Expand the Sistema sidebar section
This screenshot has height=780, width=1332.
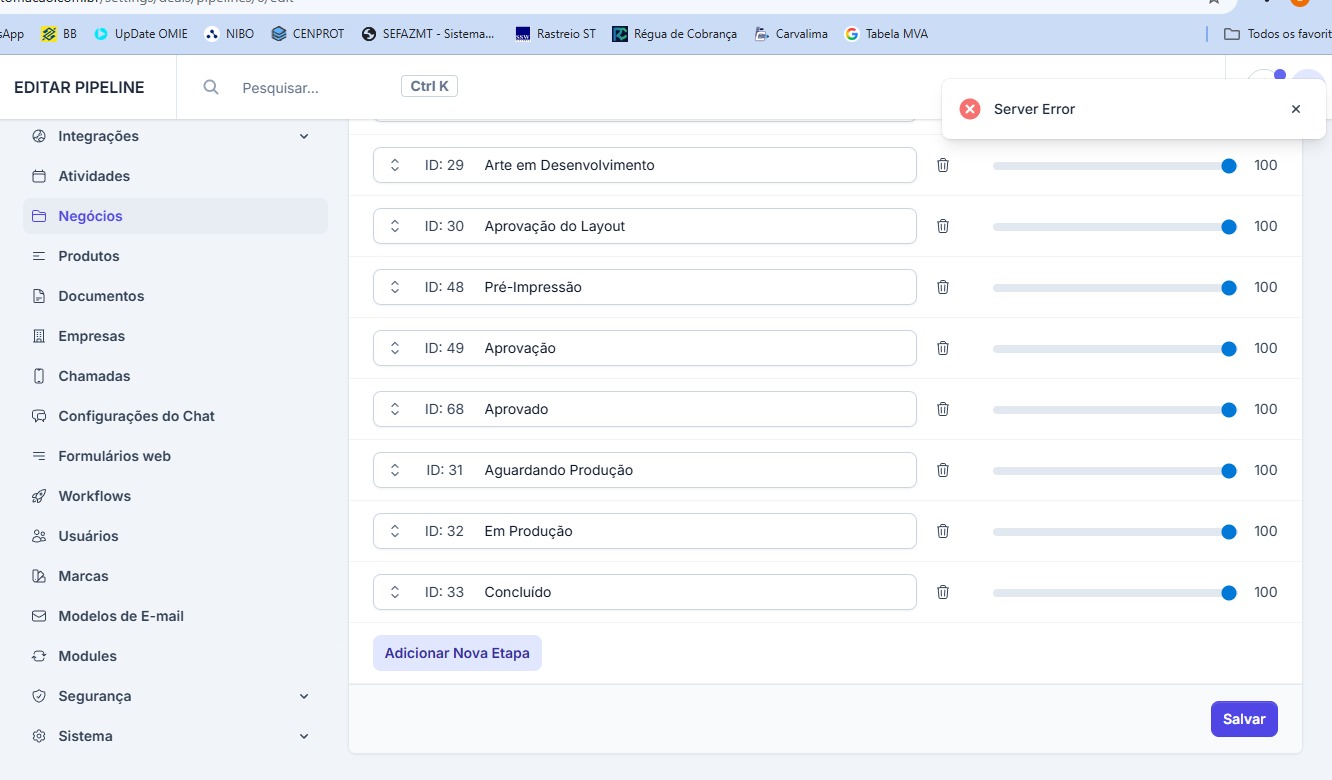click(304, 736)
